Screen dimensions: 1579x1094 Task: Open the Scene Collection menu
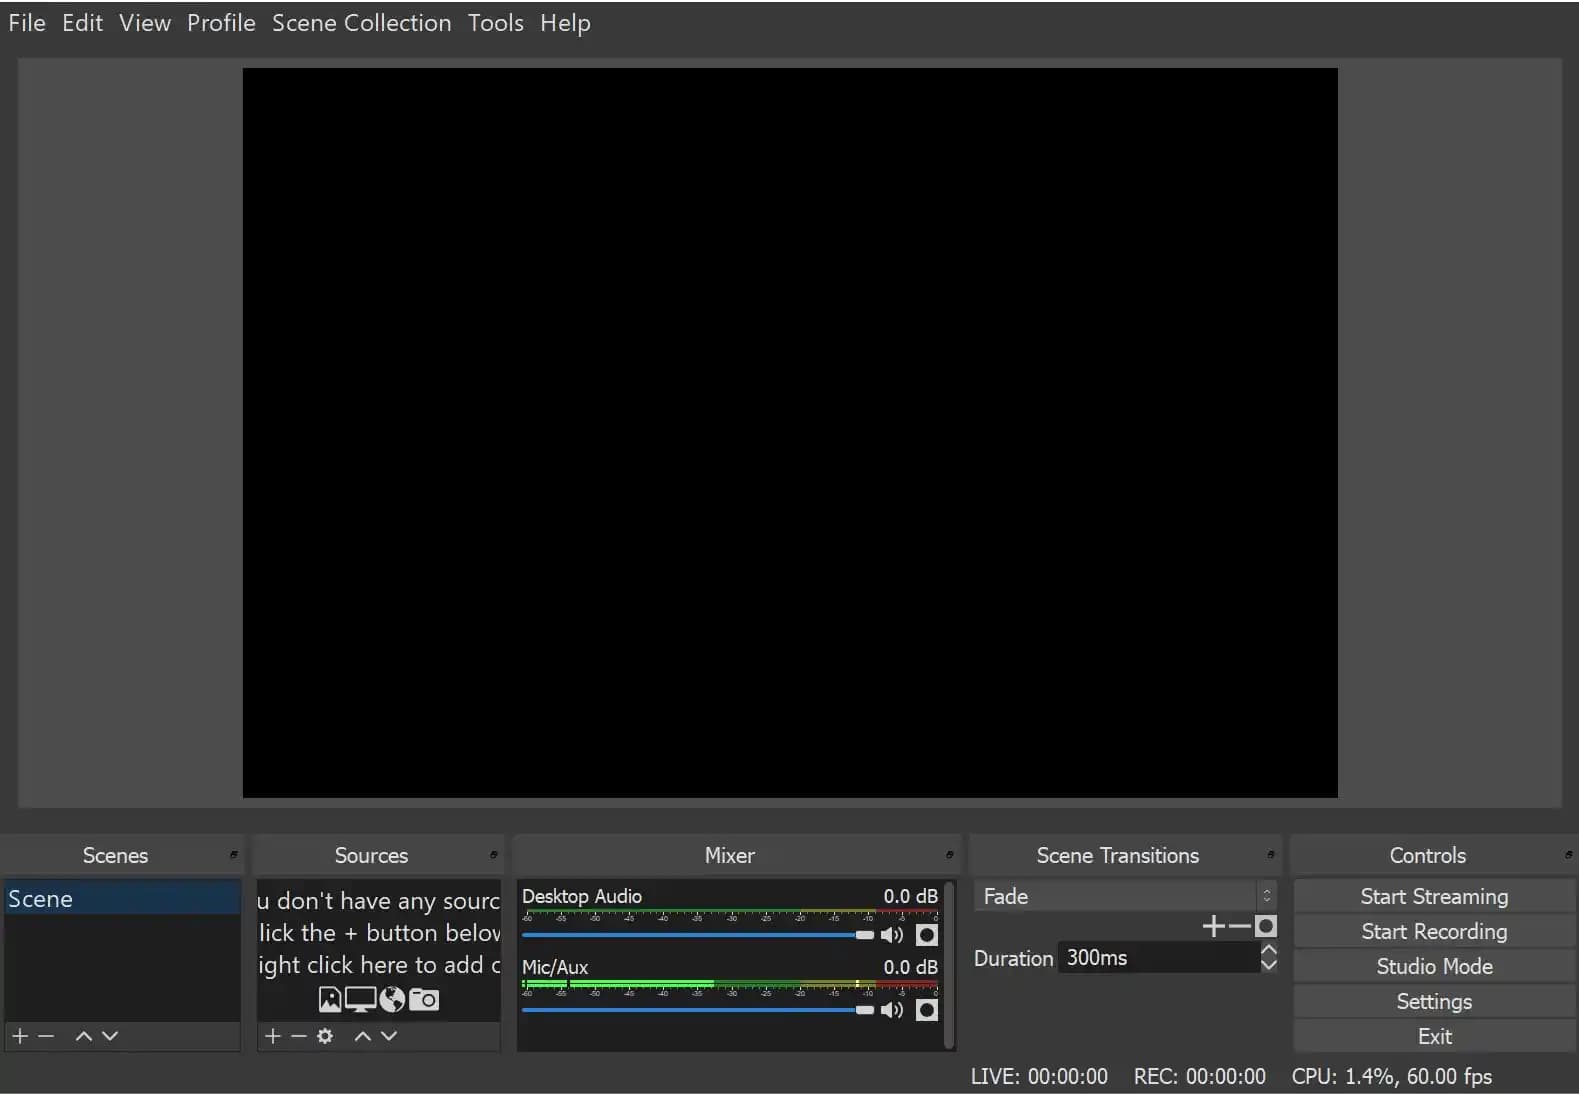[x=361, y=23]
